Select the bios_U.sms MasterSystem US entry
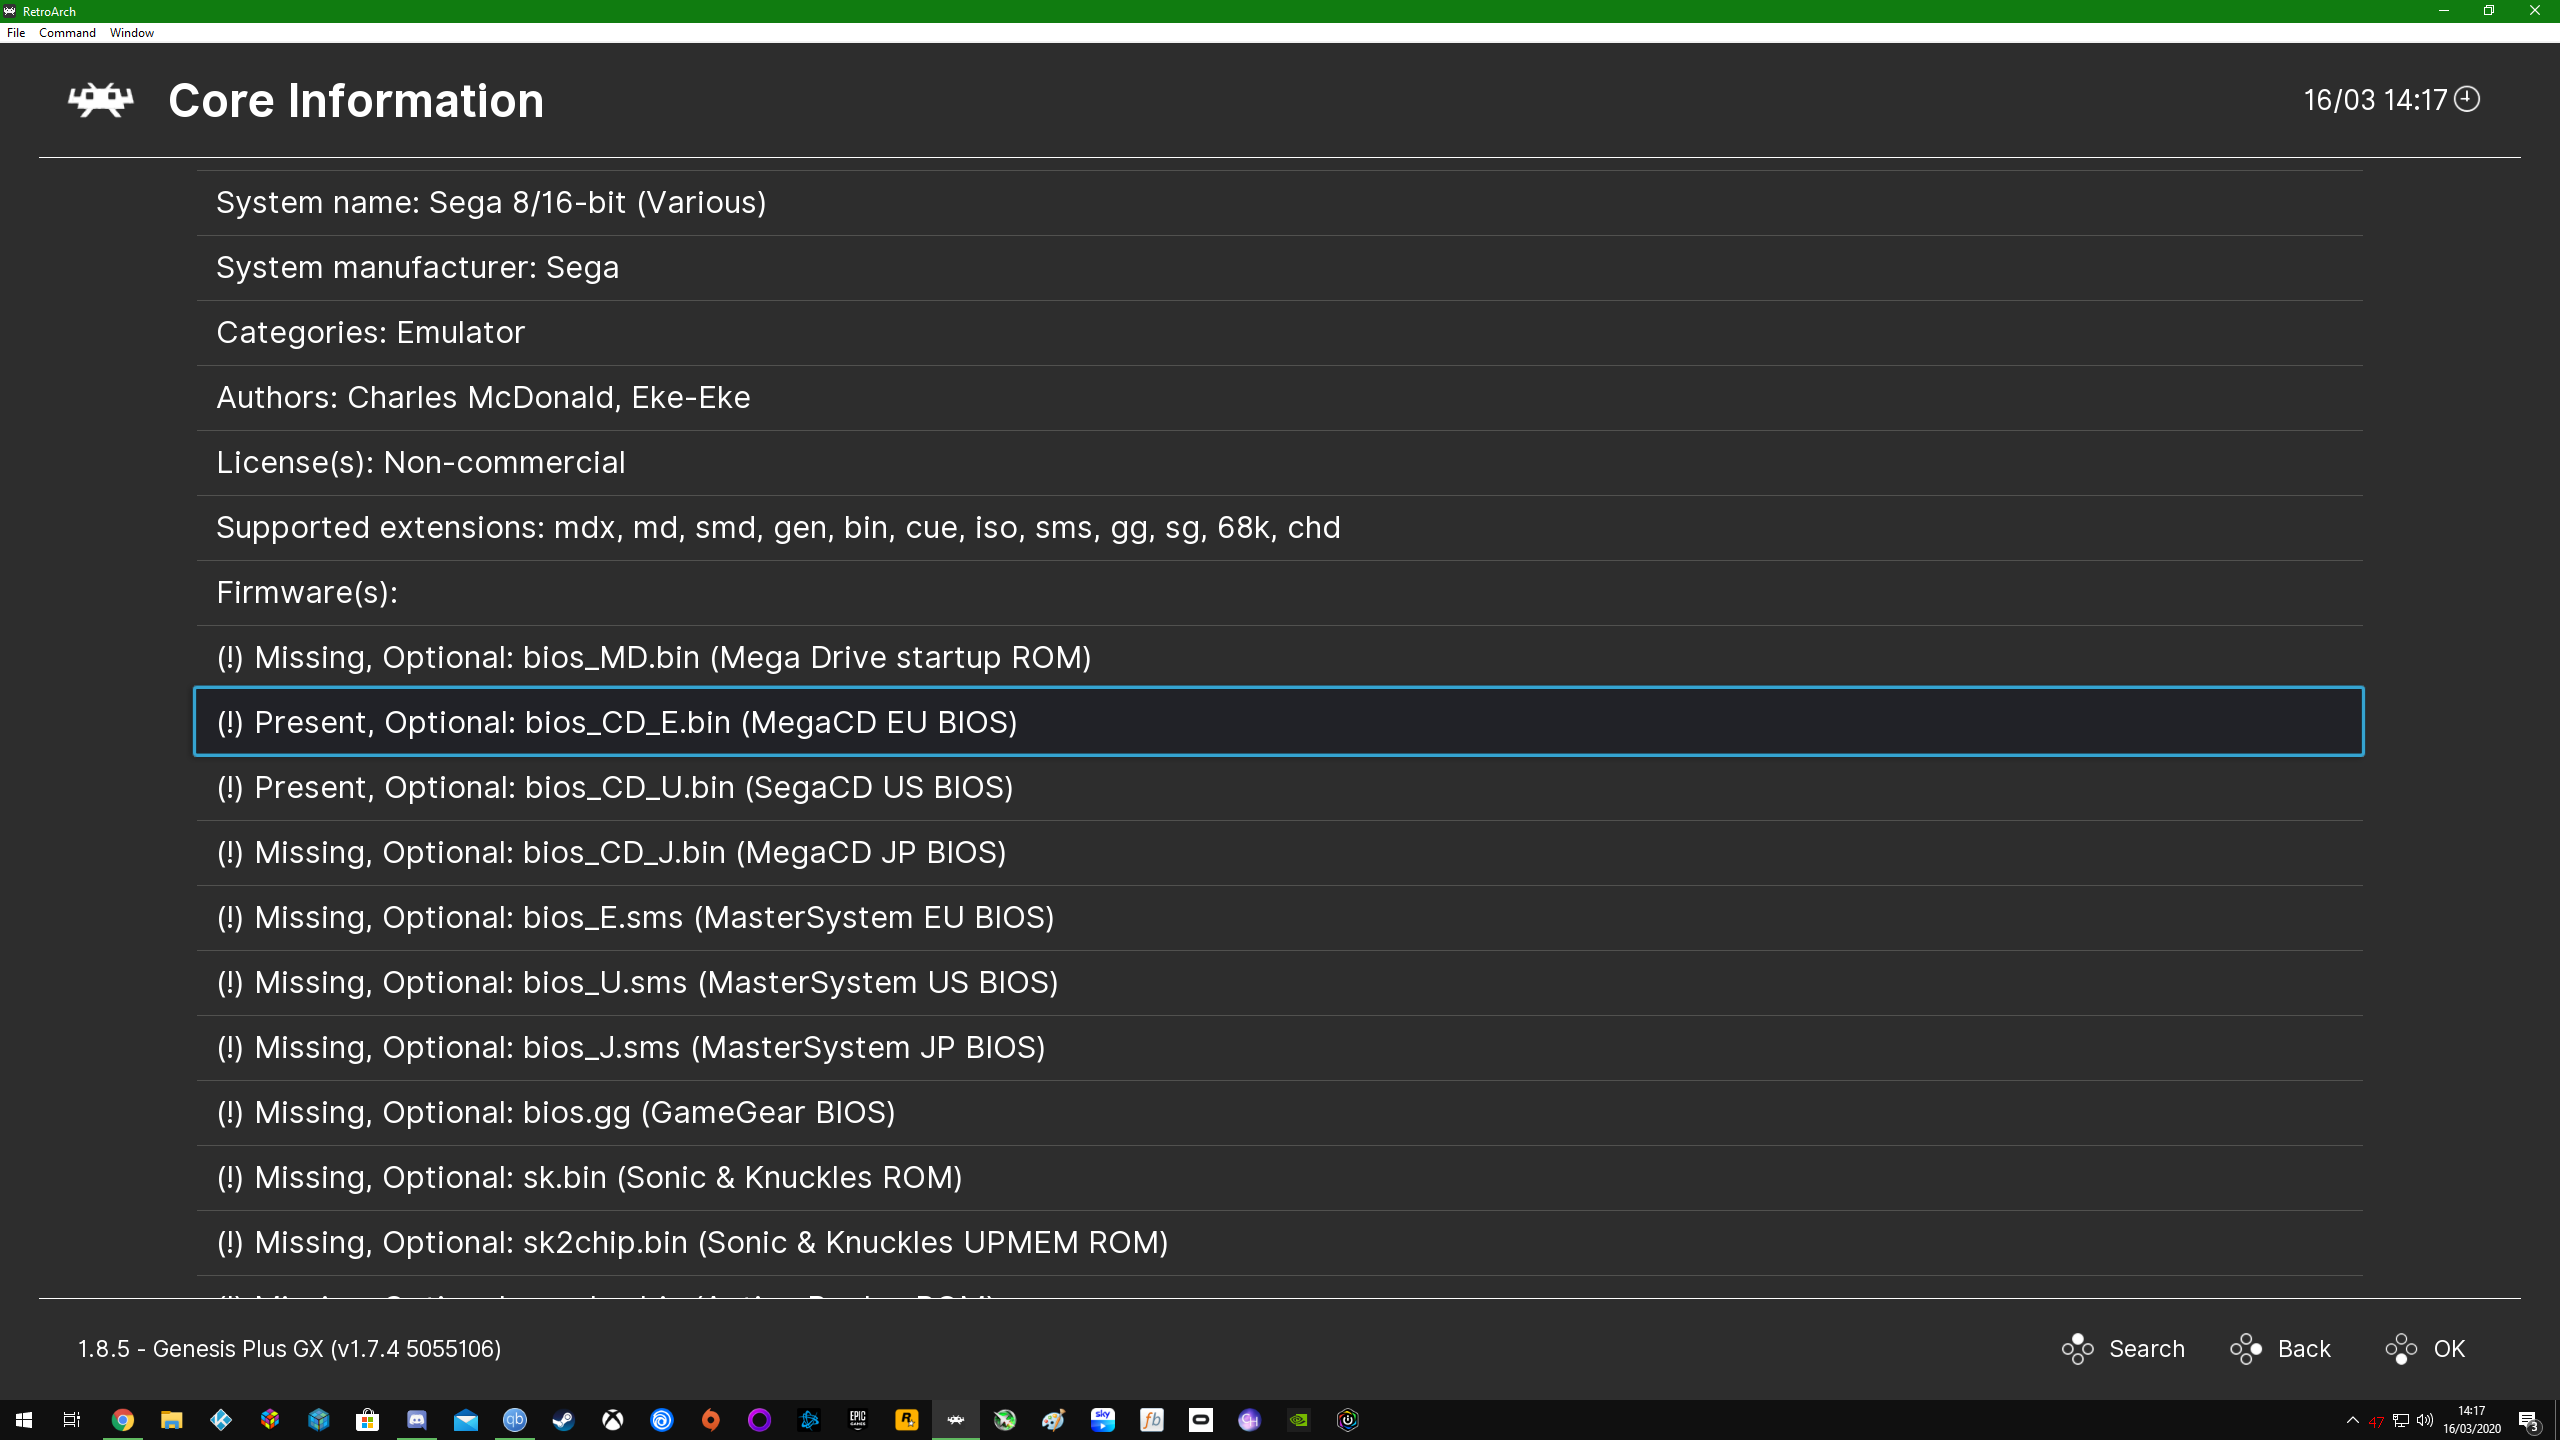The height and width of the screenshot is (1440, 2560). point(1279,983)
